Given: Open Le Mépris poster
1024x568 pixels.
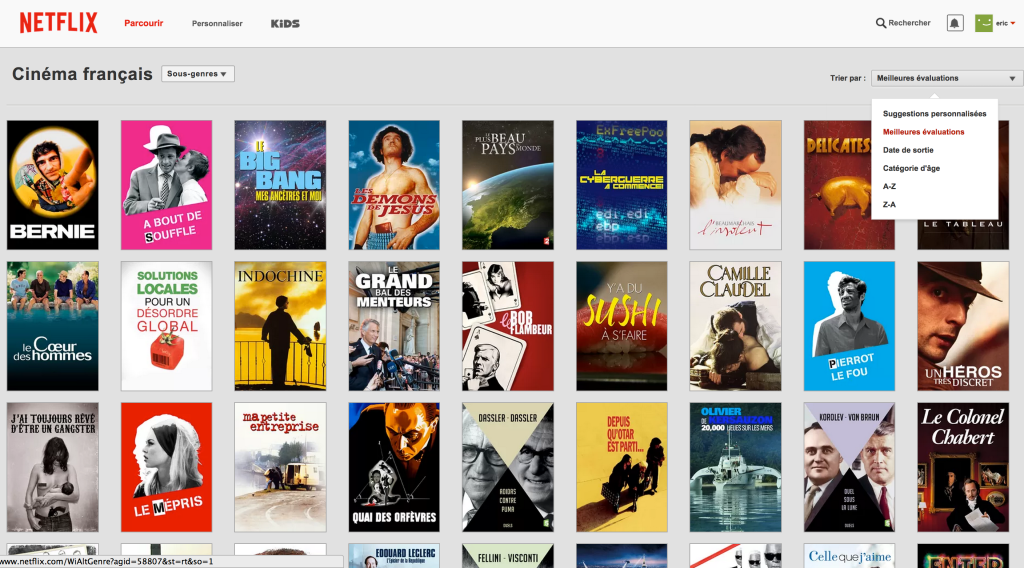Looking at the screenshot, I should coord(167,467).
